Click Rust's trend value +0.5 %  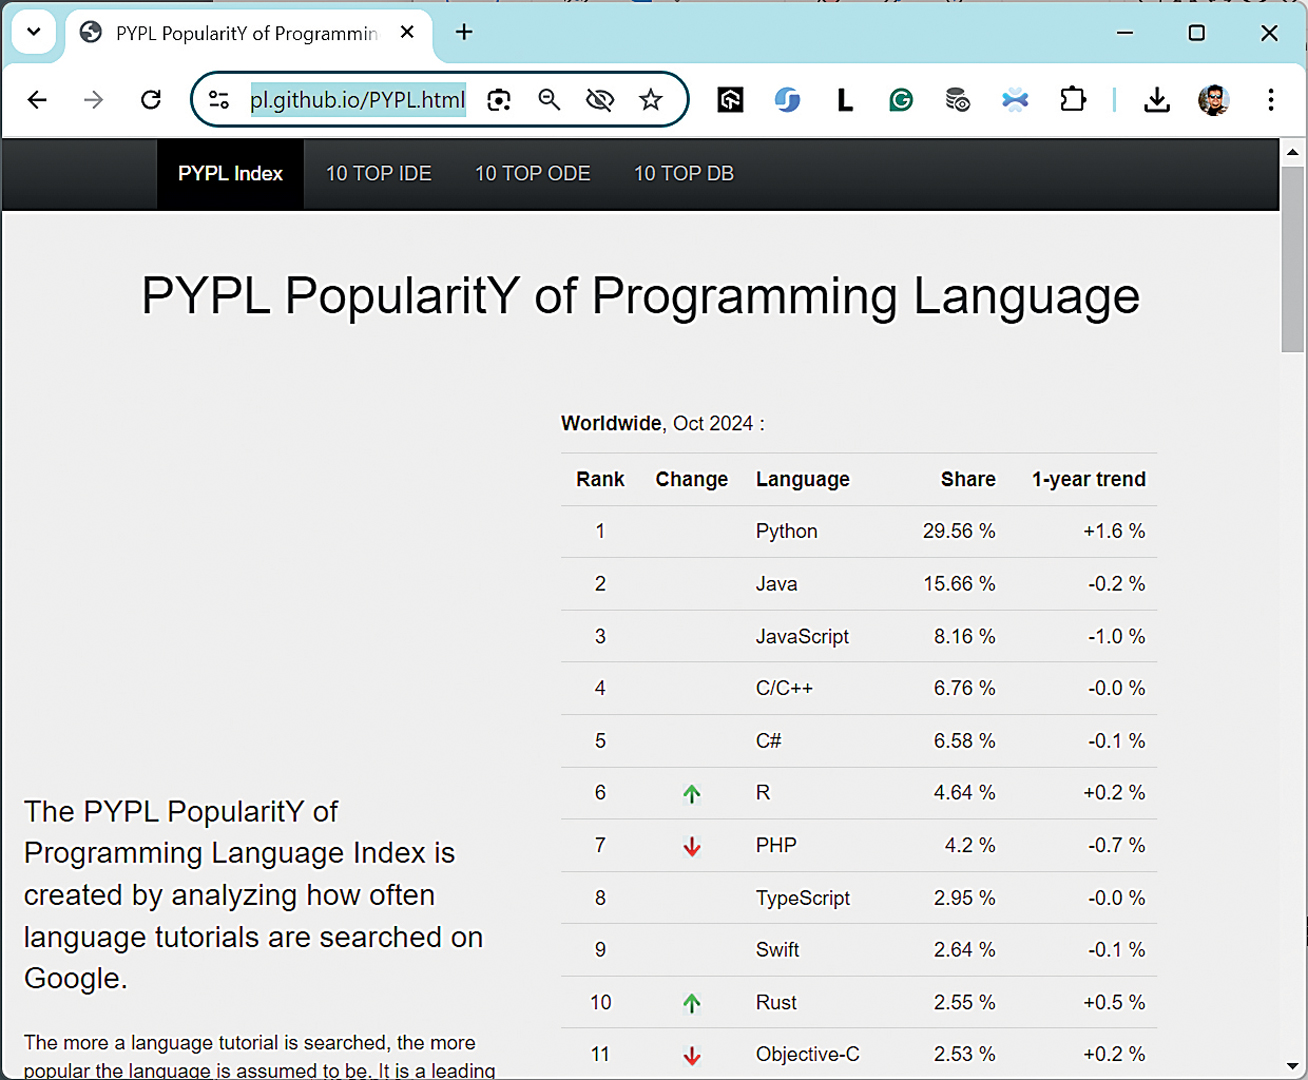1114,1002
